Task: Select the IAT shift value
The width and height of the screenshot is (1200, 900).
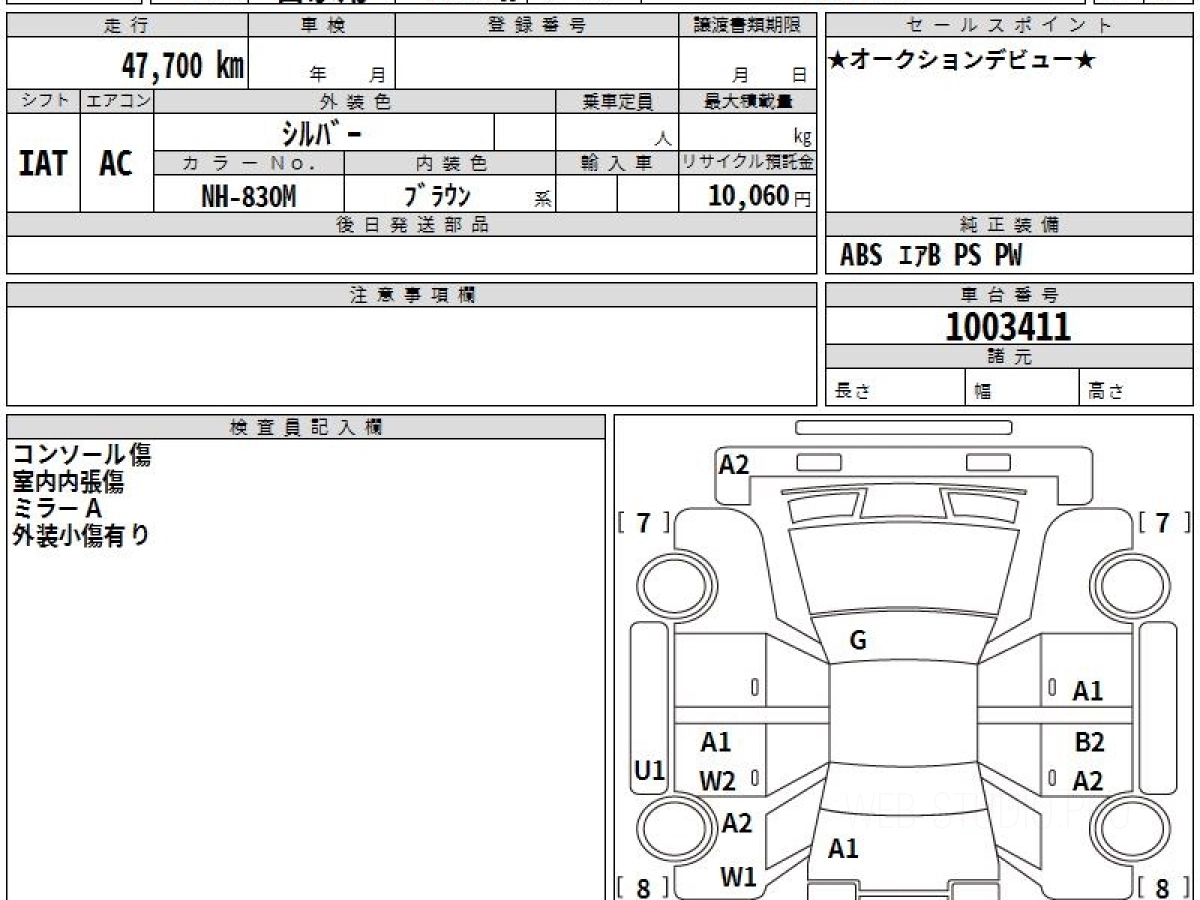Action: pos(43,164)
